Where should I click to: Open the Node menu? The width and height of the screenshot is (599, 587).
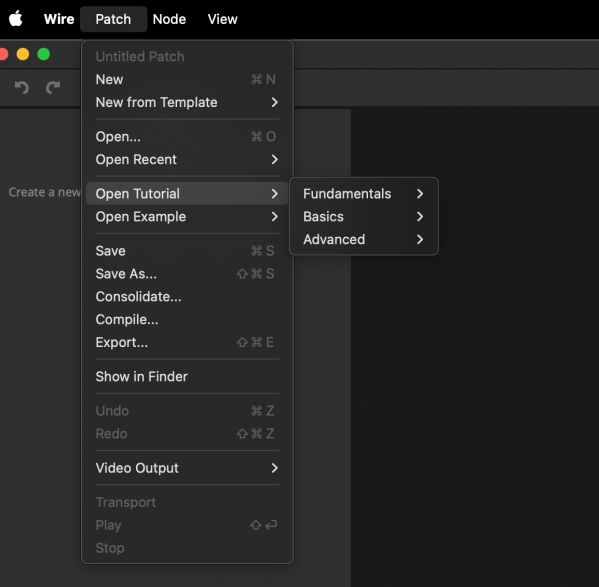[169, 19]
